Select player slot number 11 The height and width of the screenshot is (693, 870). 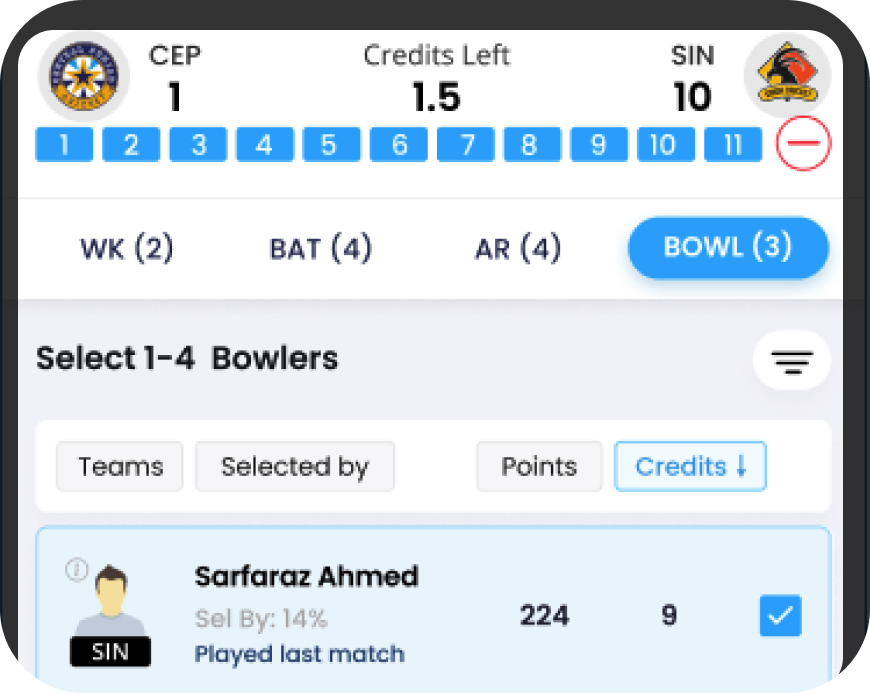(733, 144)
